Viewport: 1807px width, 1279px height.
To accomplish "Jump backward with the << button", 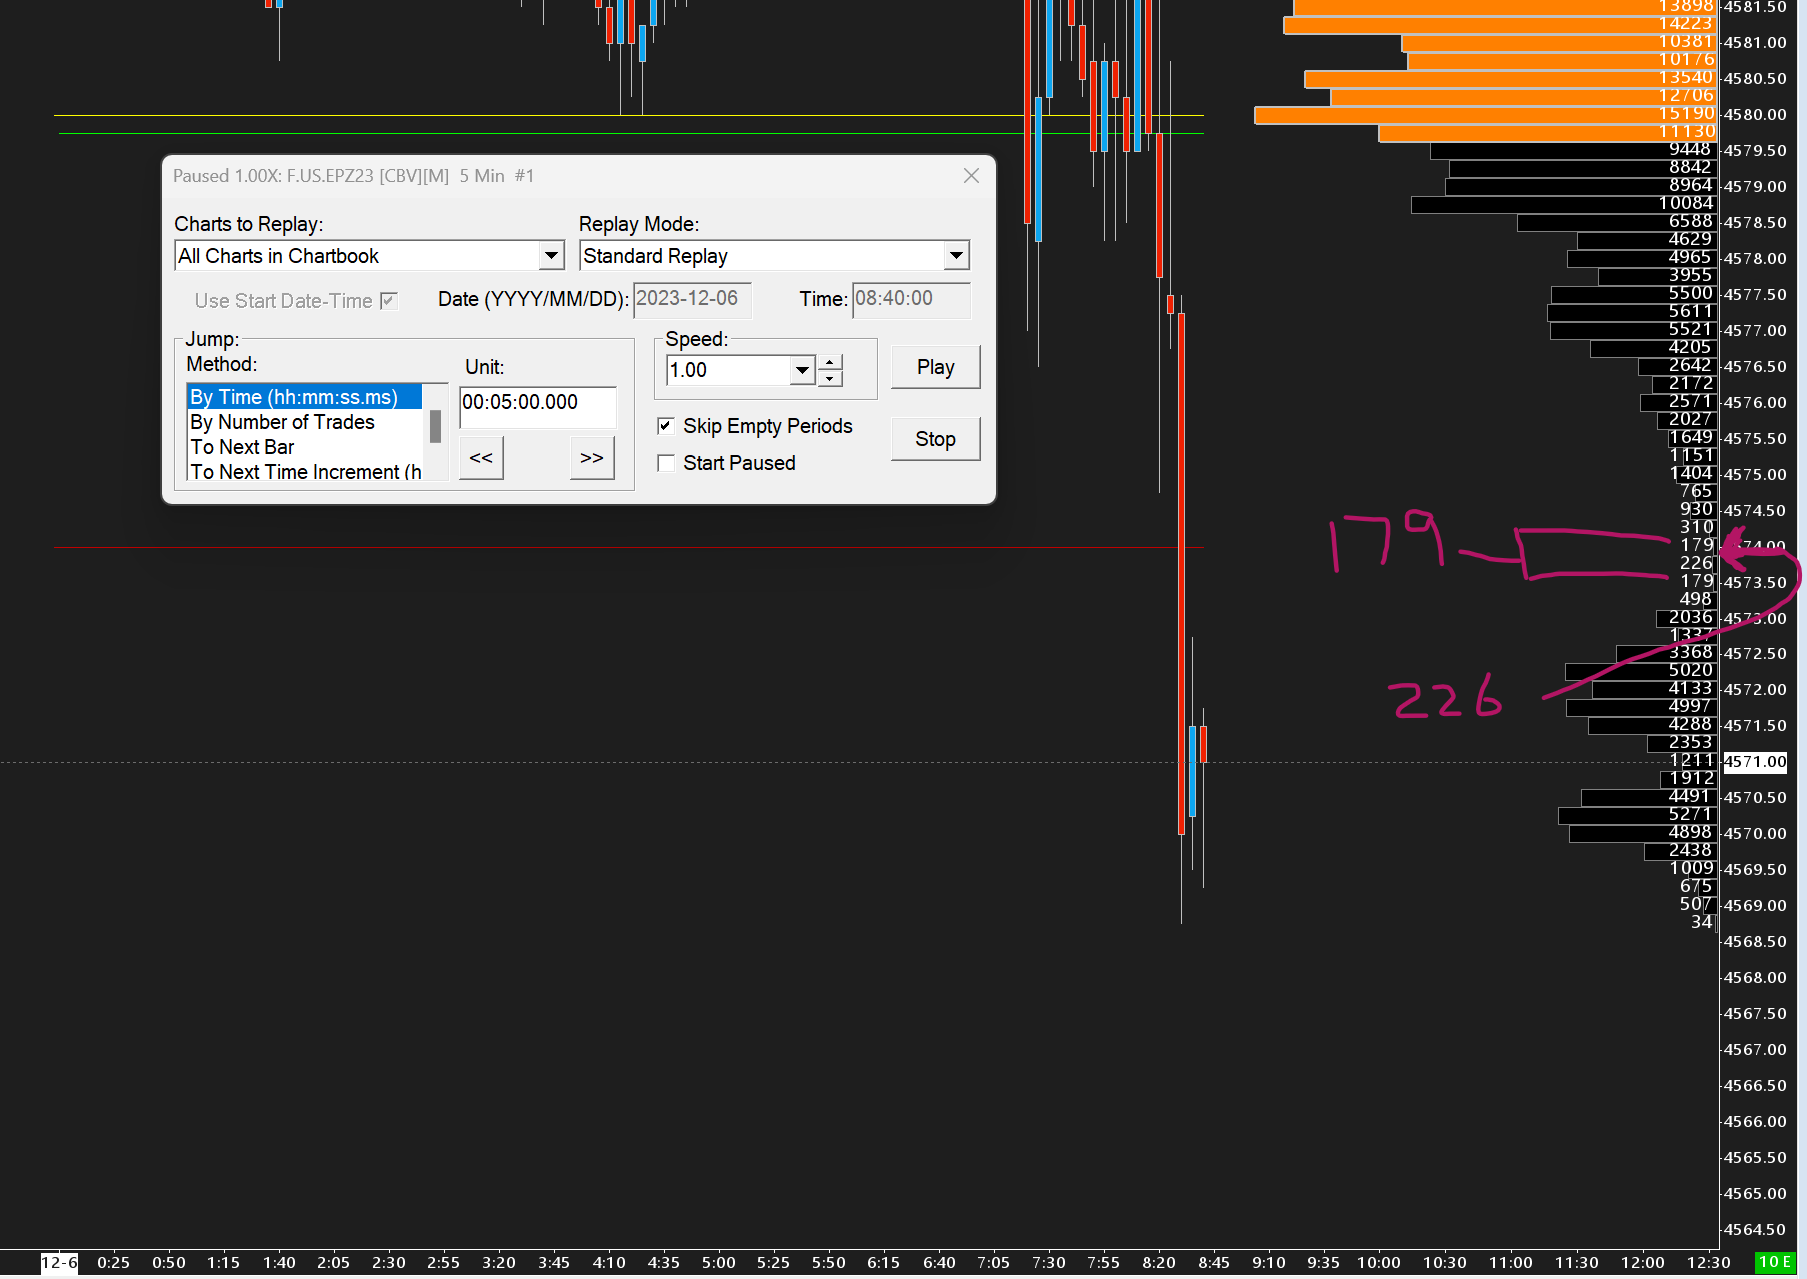I will tap(481, 458).
